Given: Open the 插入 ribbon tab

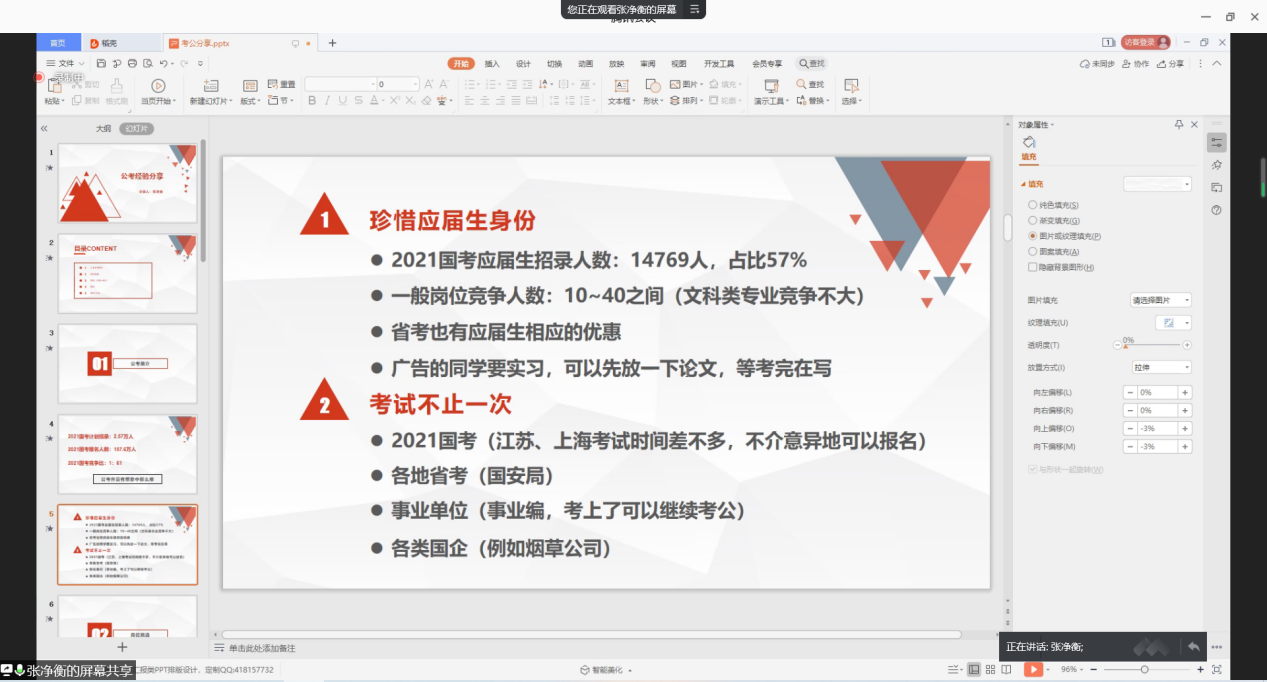Looking at the screenshot, I should [492, 64].
